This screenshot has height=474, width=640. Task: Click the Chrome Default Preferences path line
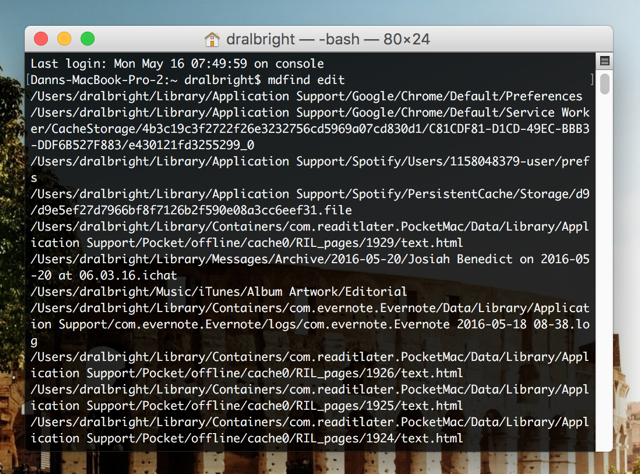tap(306, 96)
